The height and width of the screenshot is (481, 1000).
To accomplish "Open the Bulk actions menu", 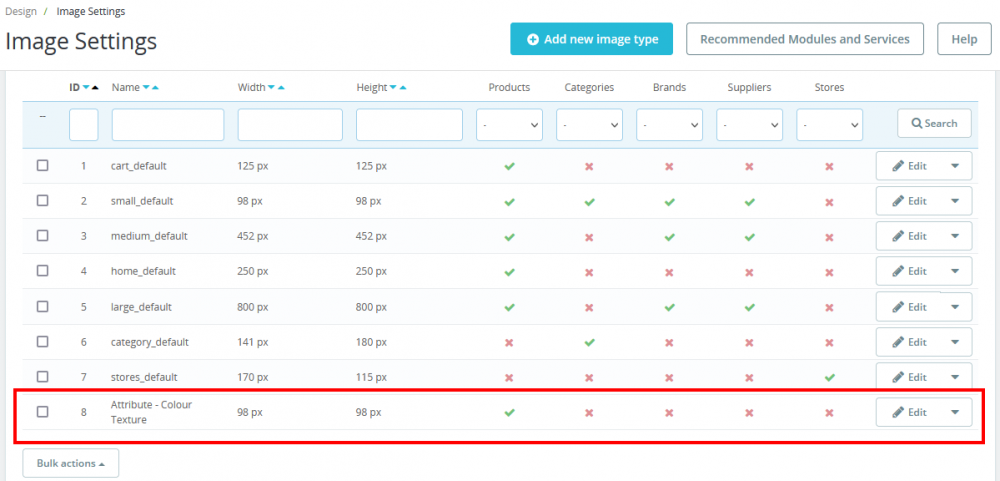I will click(x=70, y=464).
